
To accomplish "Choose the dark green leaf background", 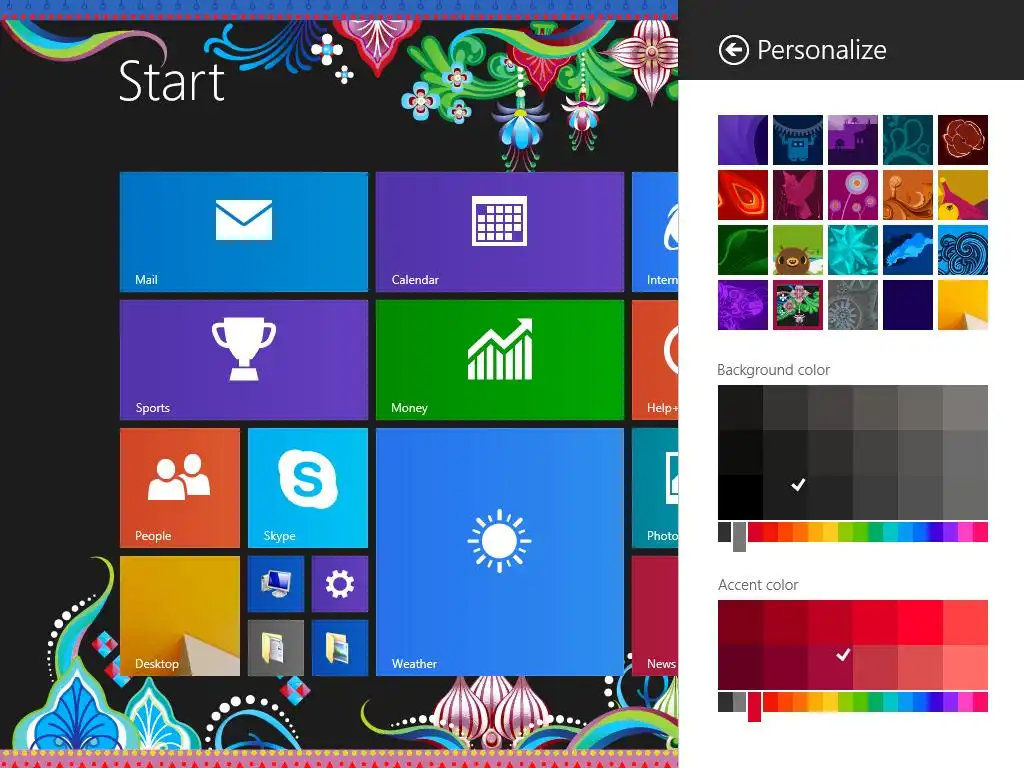I will pyautogui.click(x=743, y=250).
